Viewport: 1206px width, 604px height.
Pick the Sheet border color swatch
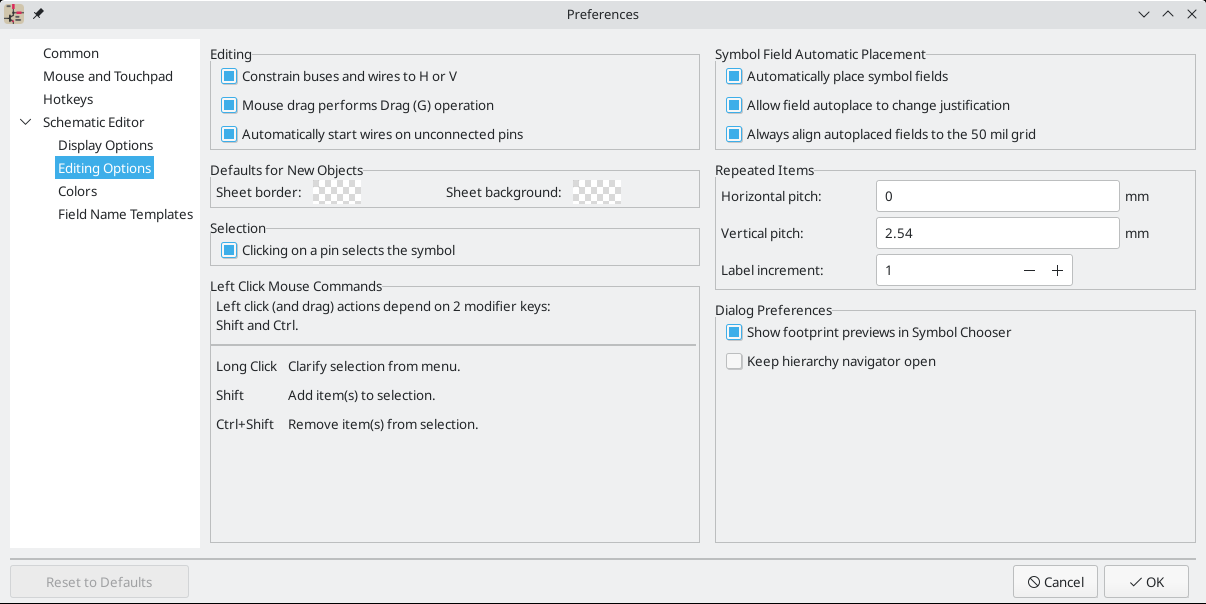coord(337,192)
